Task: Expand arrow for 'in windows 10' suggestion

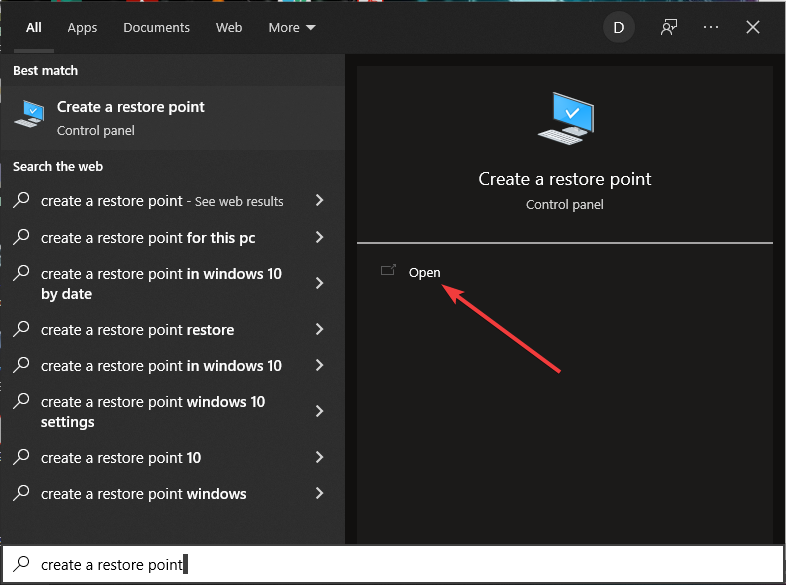Action: click(319, 365)
